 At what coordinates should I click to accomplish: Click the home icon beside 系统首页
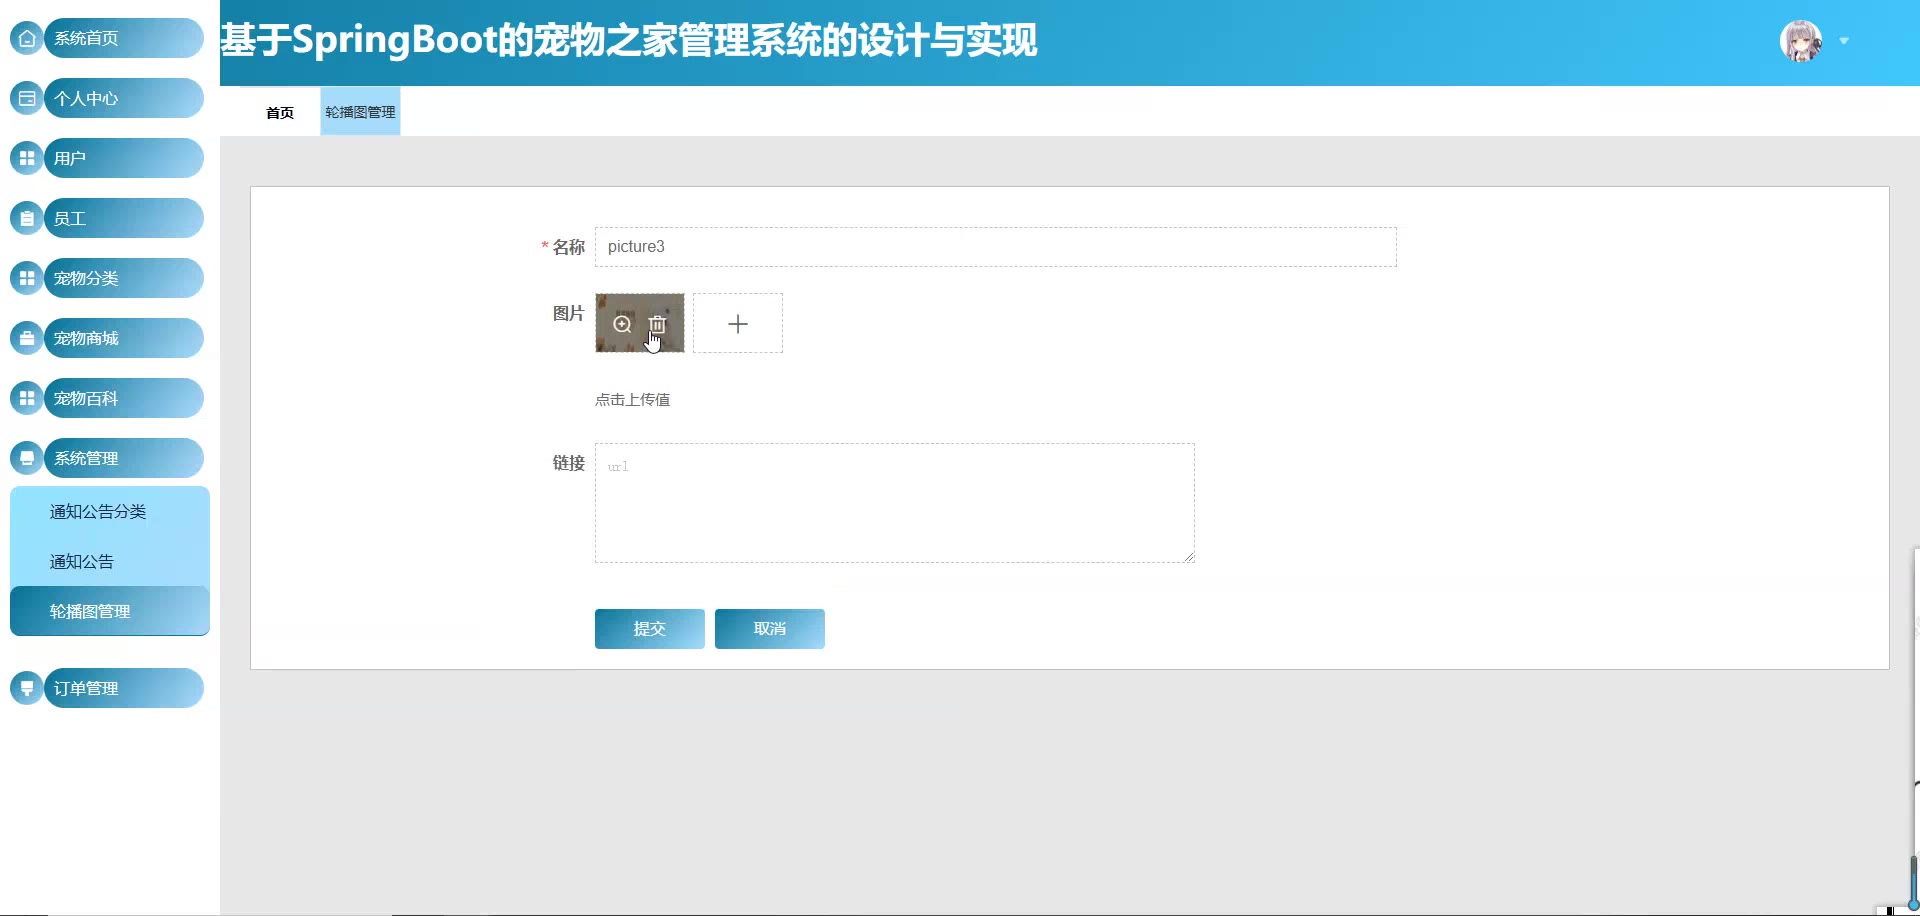[x=27, y=39]
